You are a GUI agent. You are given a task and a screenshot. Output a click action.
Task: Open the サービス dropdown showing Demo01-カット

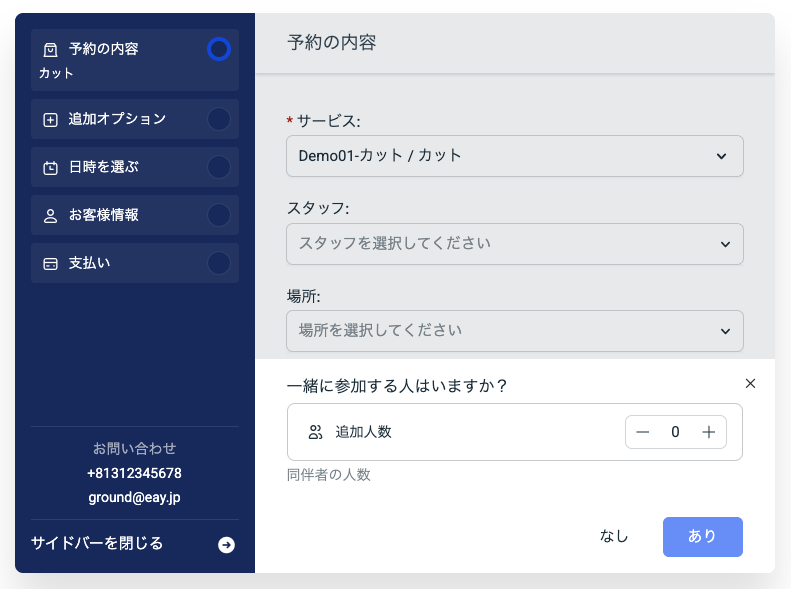514,156
